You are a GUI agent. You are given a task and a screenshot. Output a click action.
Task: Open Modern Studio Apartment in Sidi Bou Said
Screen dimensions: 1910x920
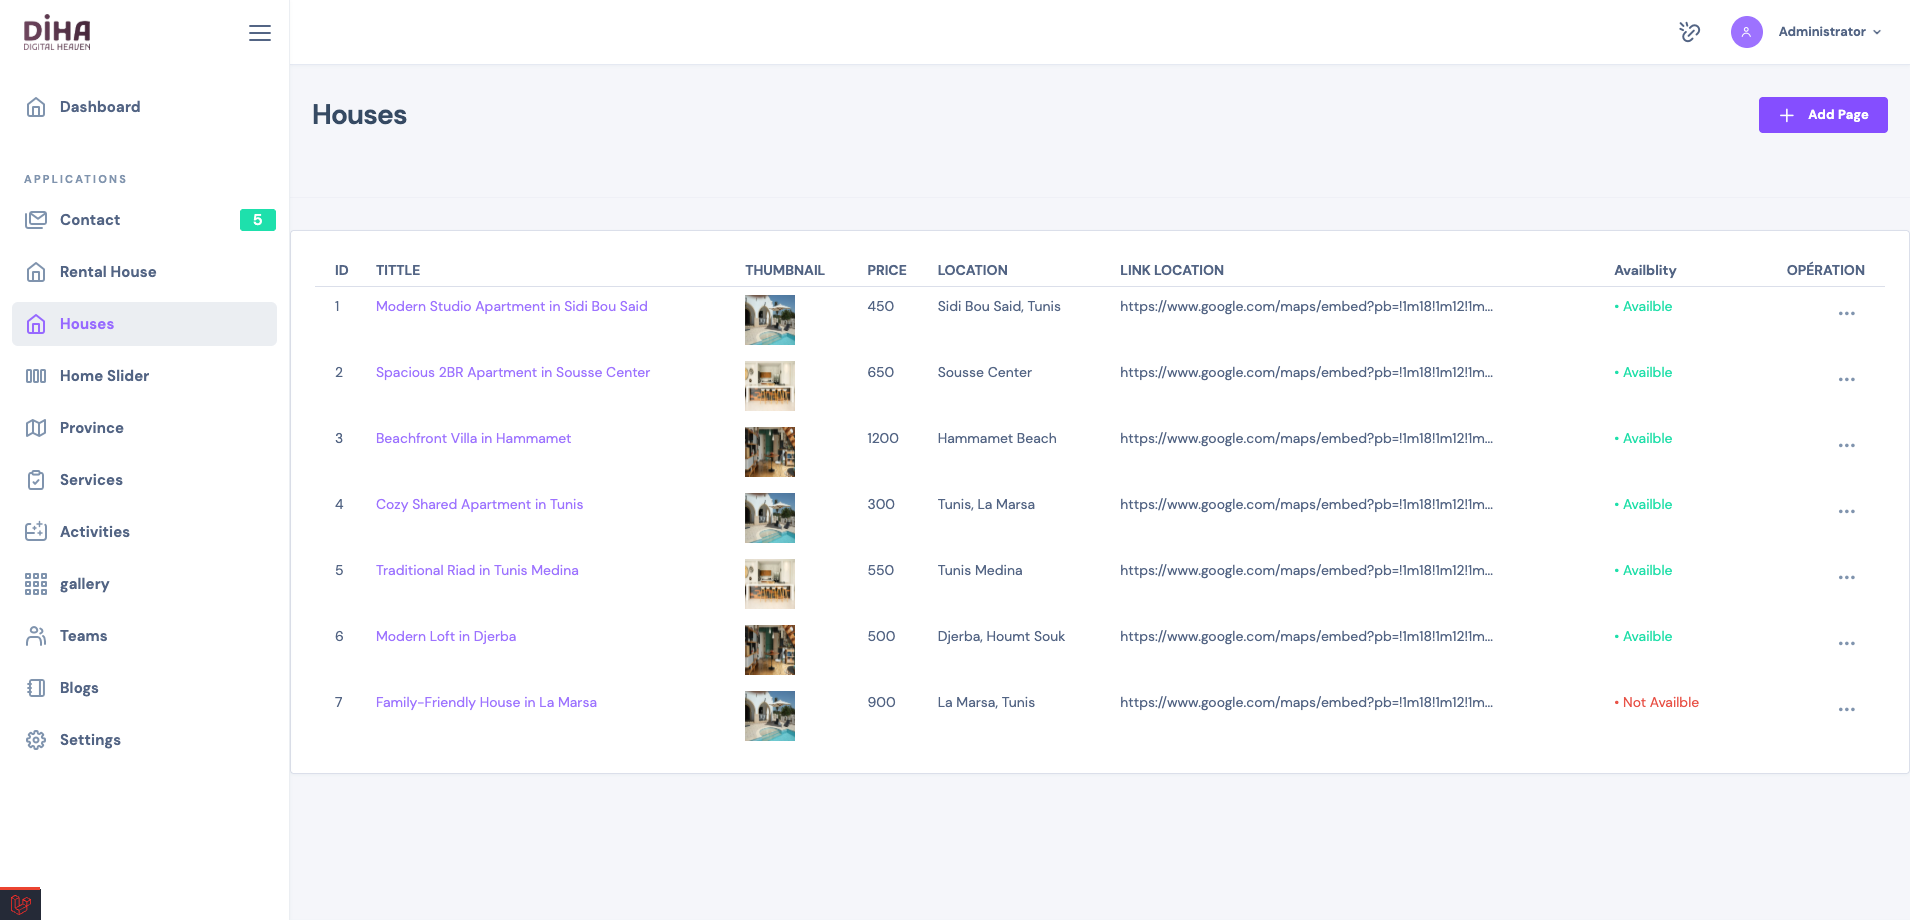512,306
